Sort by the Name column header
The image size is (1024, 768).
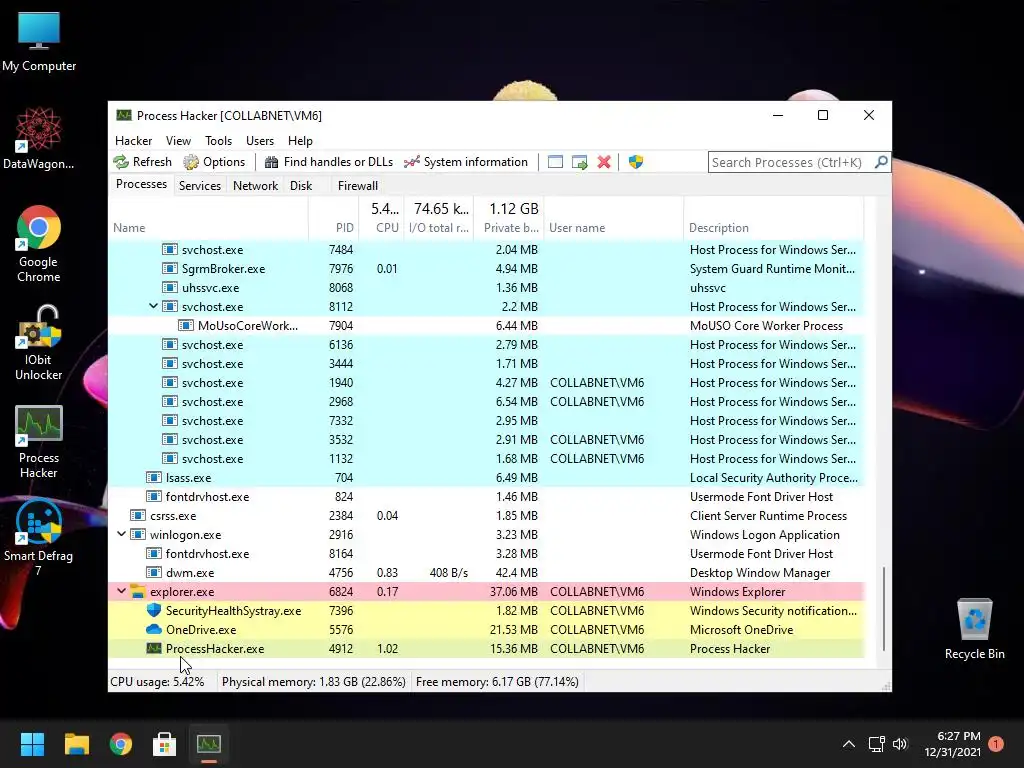[208, 218]
